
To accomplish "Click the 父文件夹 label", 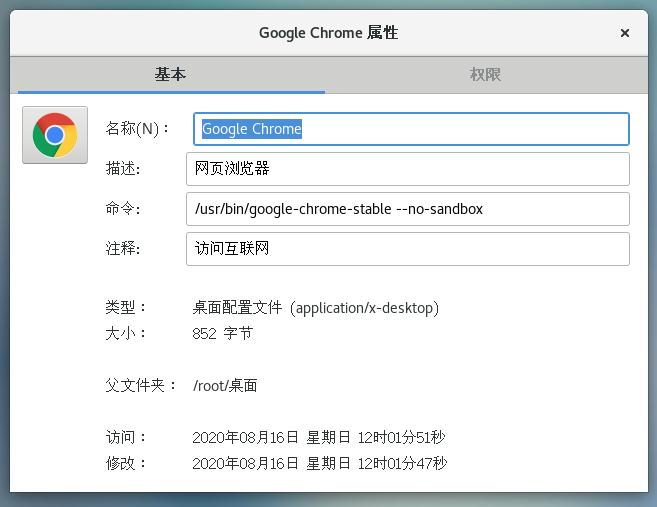I will coord(141,385).
